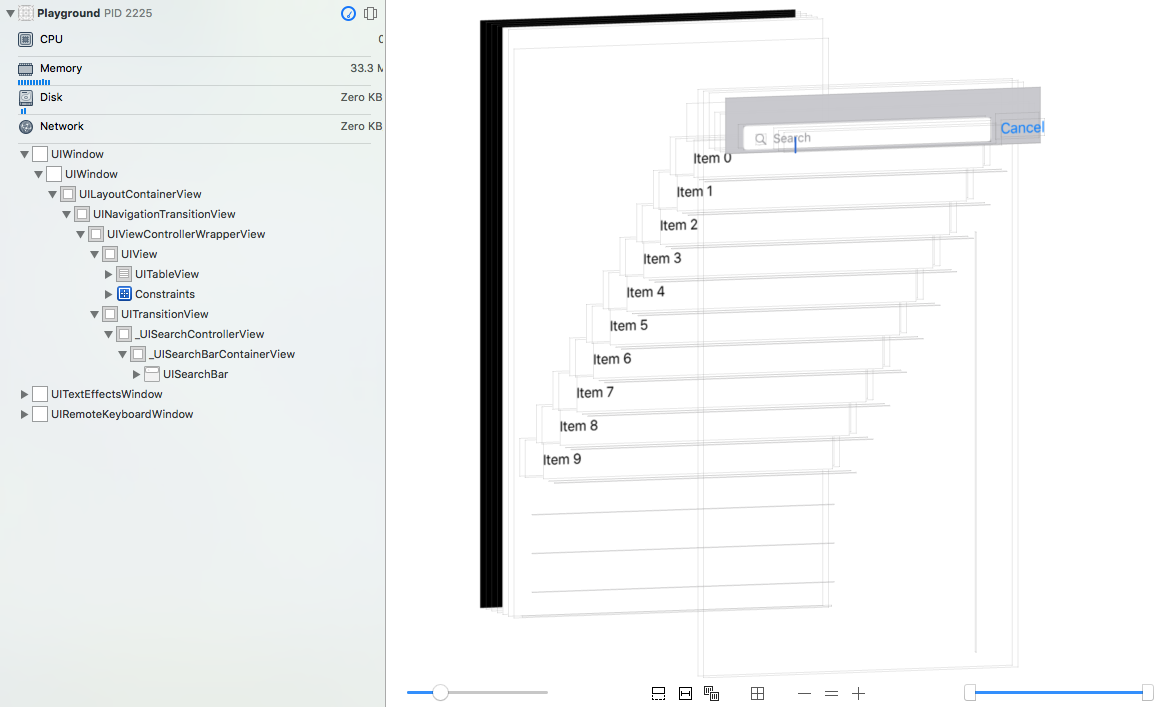Image resolution: width=1167 pixels, height=707 pixels.
Task: Orient the canvas using the 2D grid icon
Action: click(757, 692)
